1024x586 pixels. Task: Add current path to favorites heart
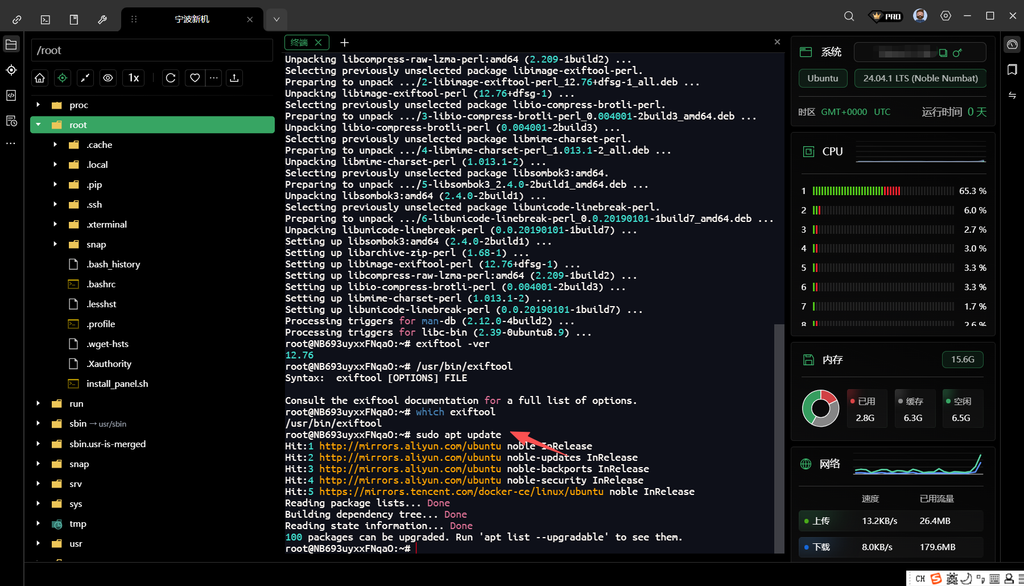pyautogui.click(x=195, y=78)
